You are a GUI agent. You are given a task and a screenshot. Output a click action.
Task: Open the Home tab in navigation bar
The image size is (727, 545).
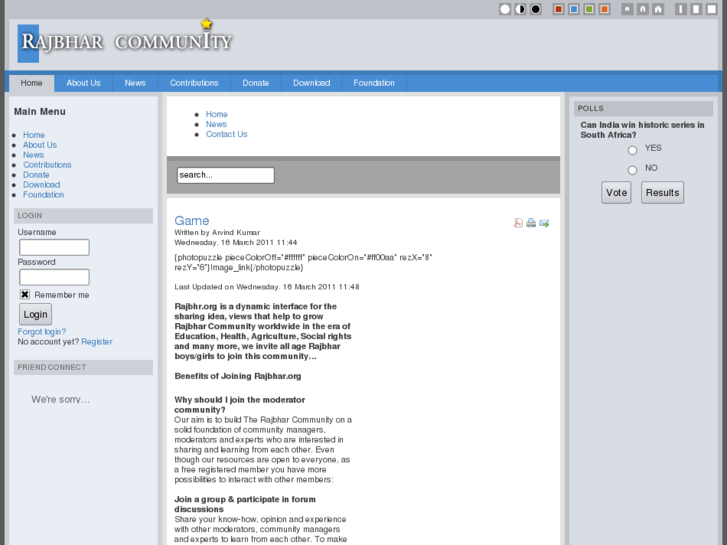click(32, 83)
